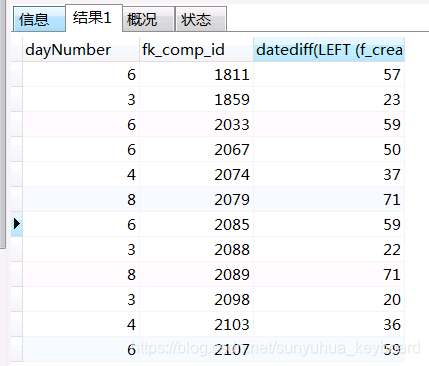Image resolution: width=429 pixels, height=366 pixels.
Task: Click datediff value 37 in row 2074
Action: click(329, 174)
